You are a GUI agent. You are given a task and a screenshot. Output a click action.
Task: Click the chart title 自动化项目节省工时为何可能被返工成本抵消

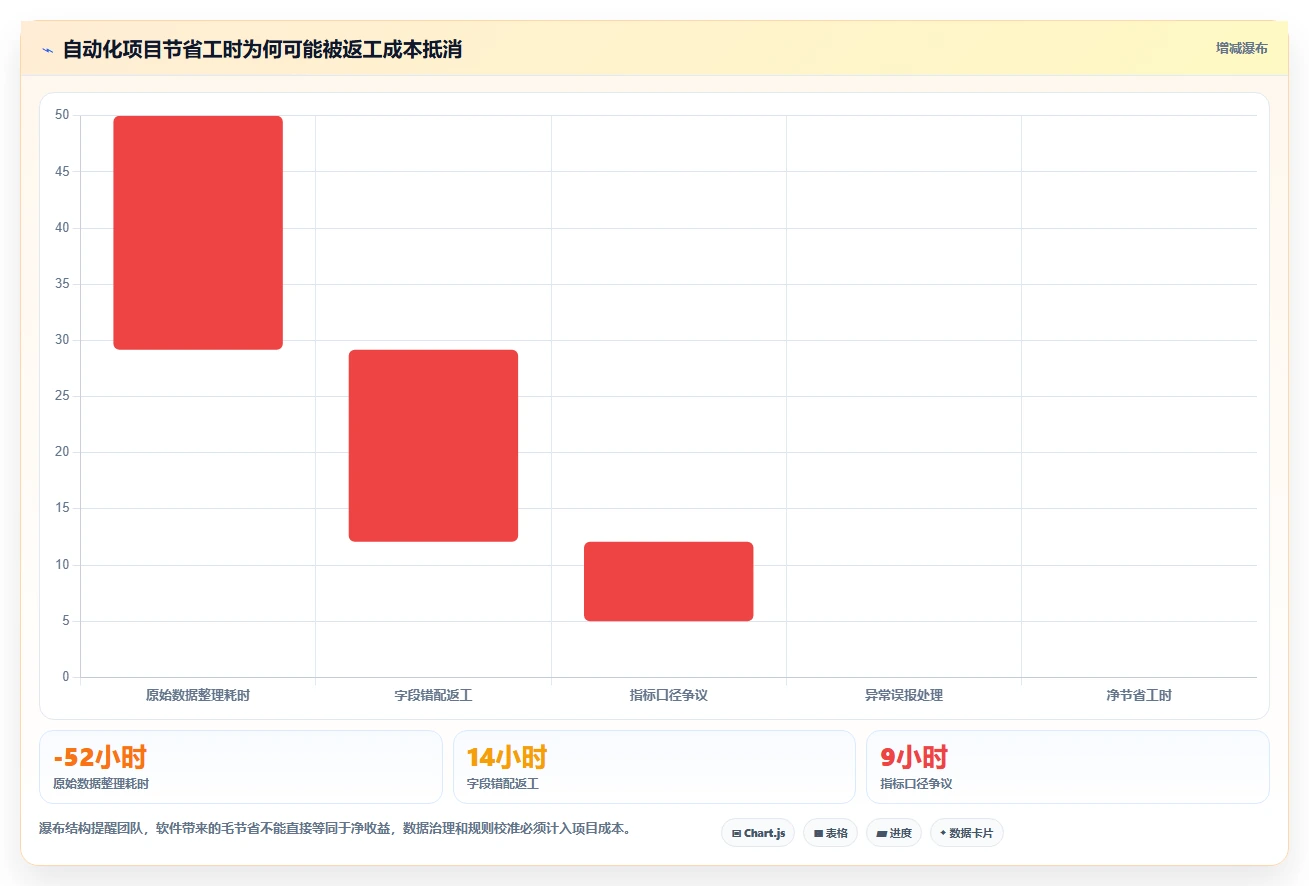pyautogui.click(x=262, y=49)
